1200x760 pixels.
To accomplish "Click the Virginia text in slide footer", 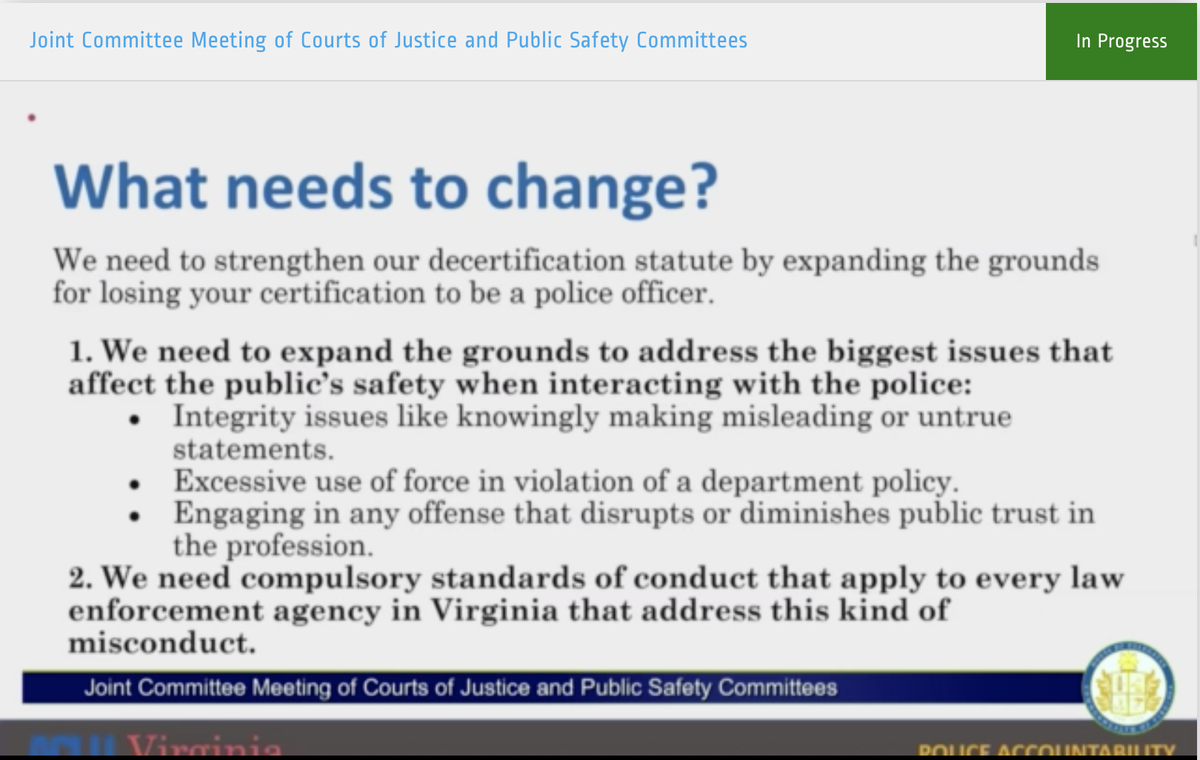I will point(207,746).
